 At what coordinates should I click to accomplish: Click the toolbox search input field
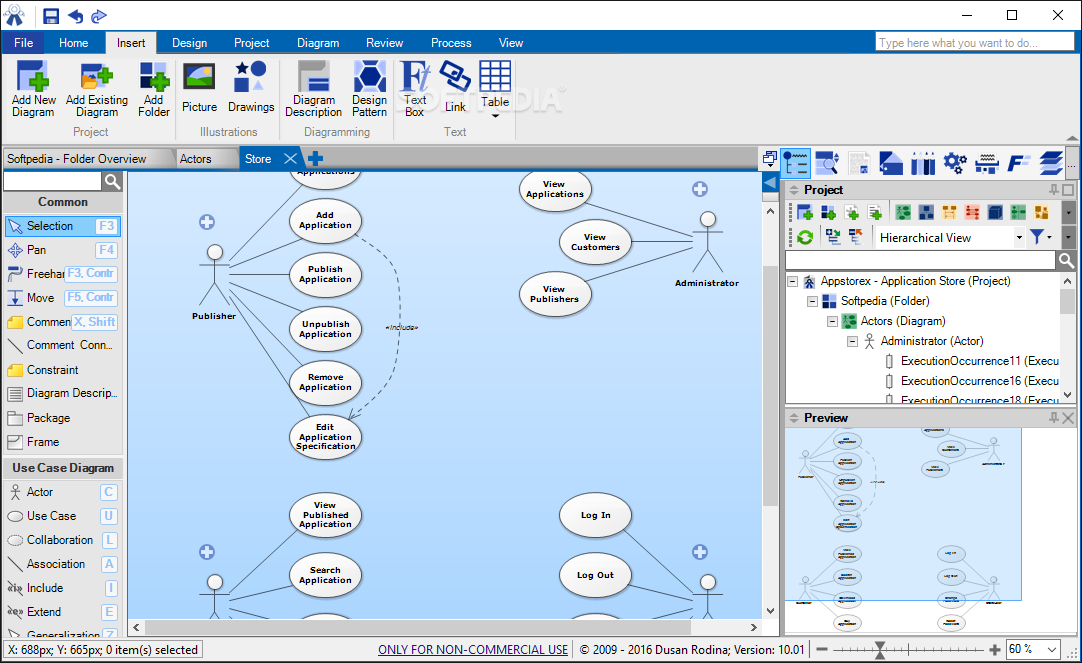coord(52,181)
